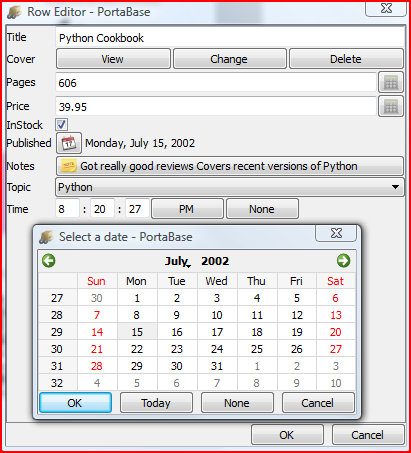Screen dimensions: 411x453
Task: Select Sunday July 28
Action: (97, 366)
